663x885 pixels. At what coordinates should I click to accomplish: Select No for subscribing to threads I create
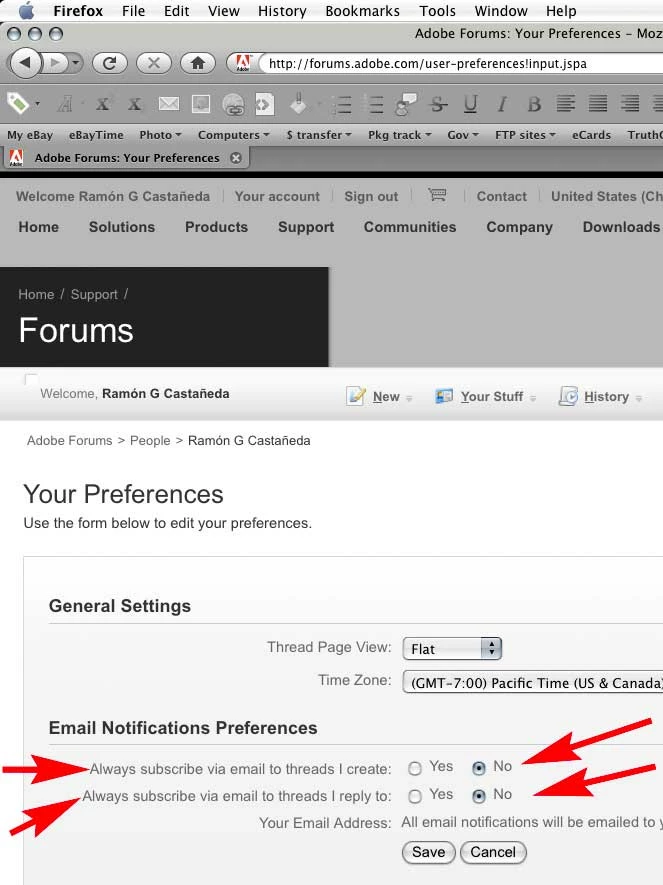pos(478,768)
